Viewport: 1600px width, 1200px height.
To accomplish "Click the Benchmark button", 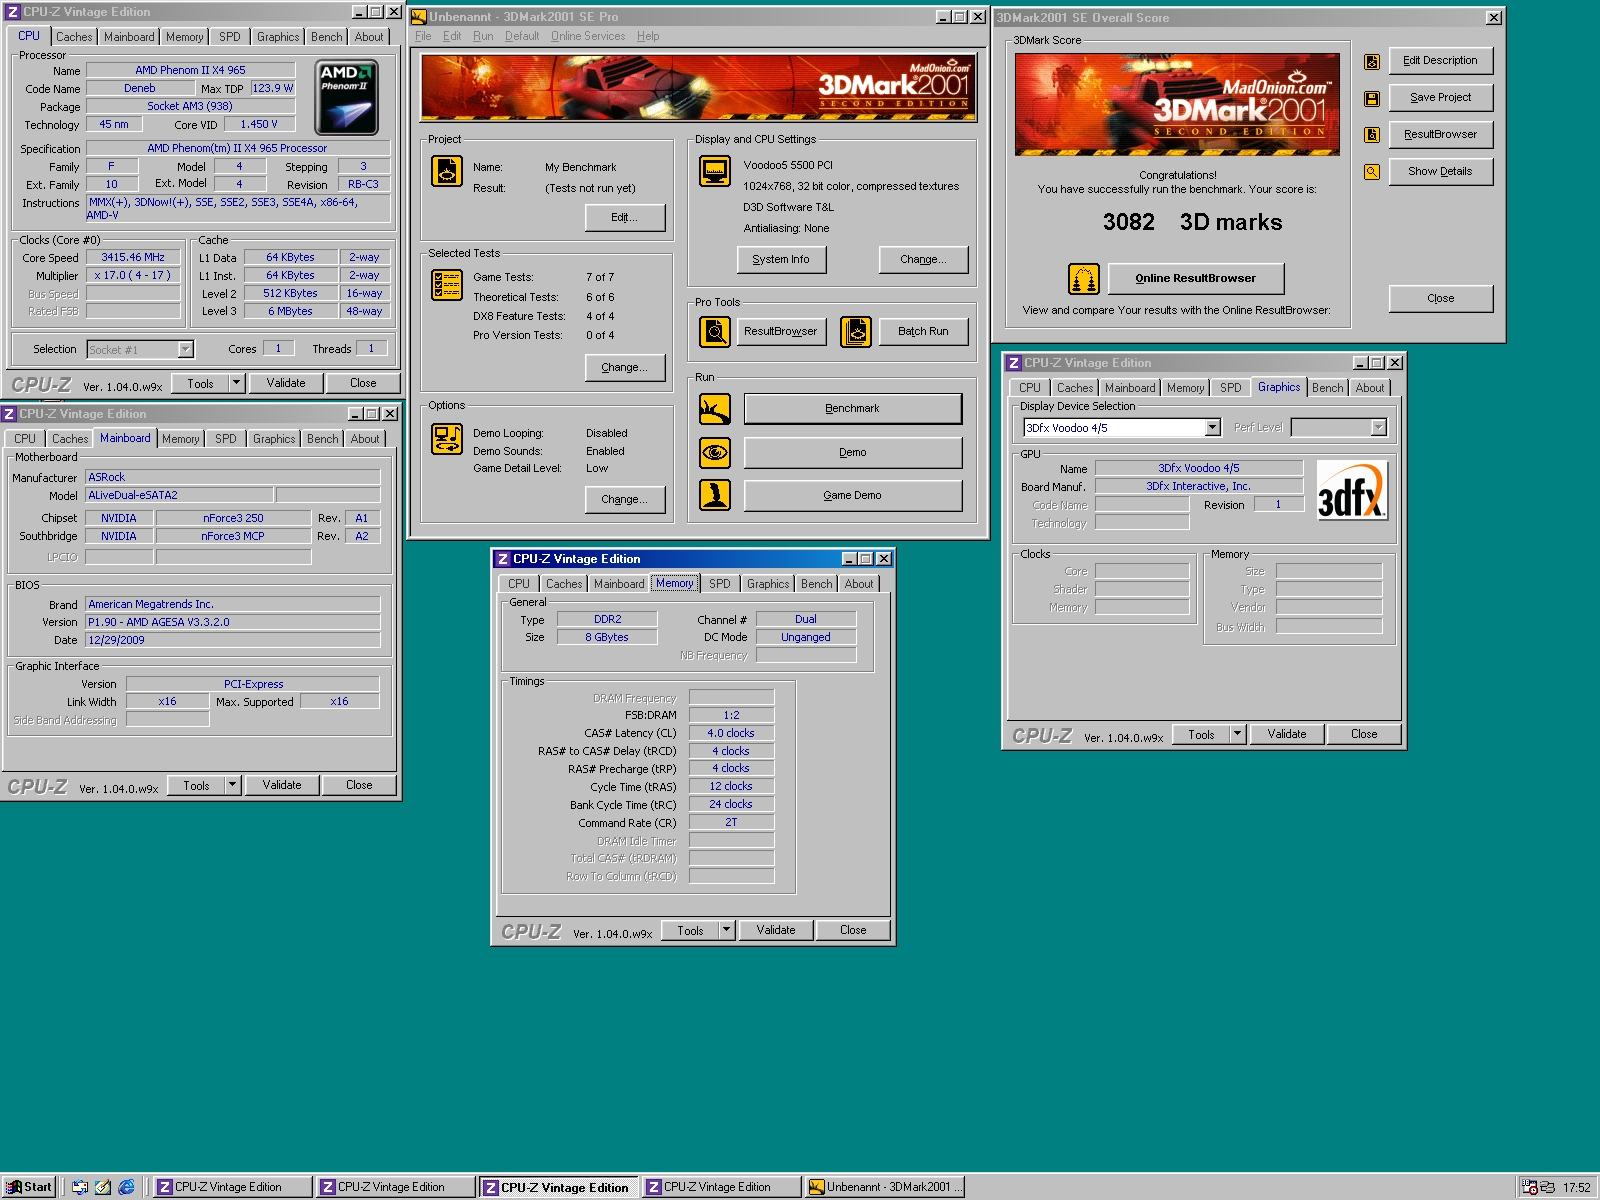I will click(x=853, y=408).
